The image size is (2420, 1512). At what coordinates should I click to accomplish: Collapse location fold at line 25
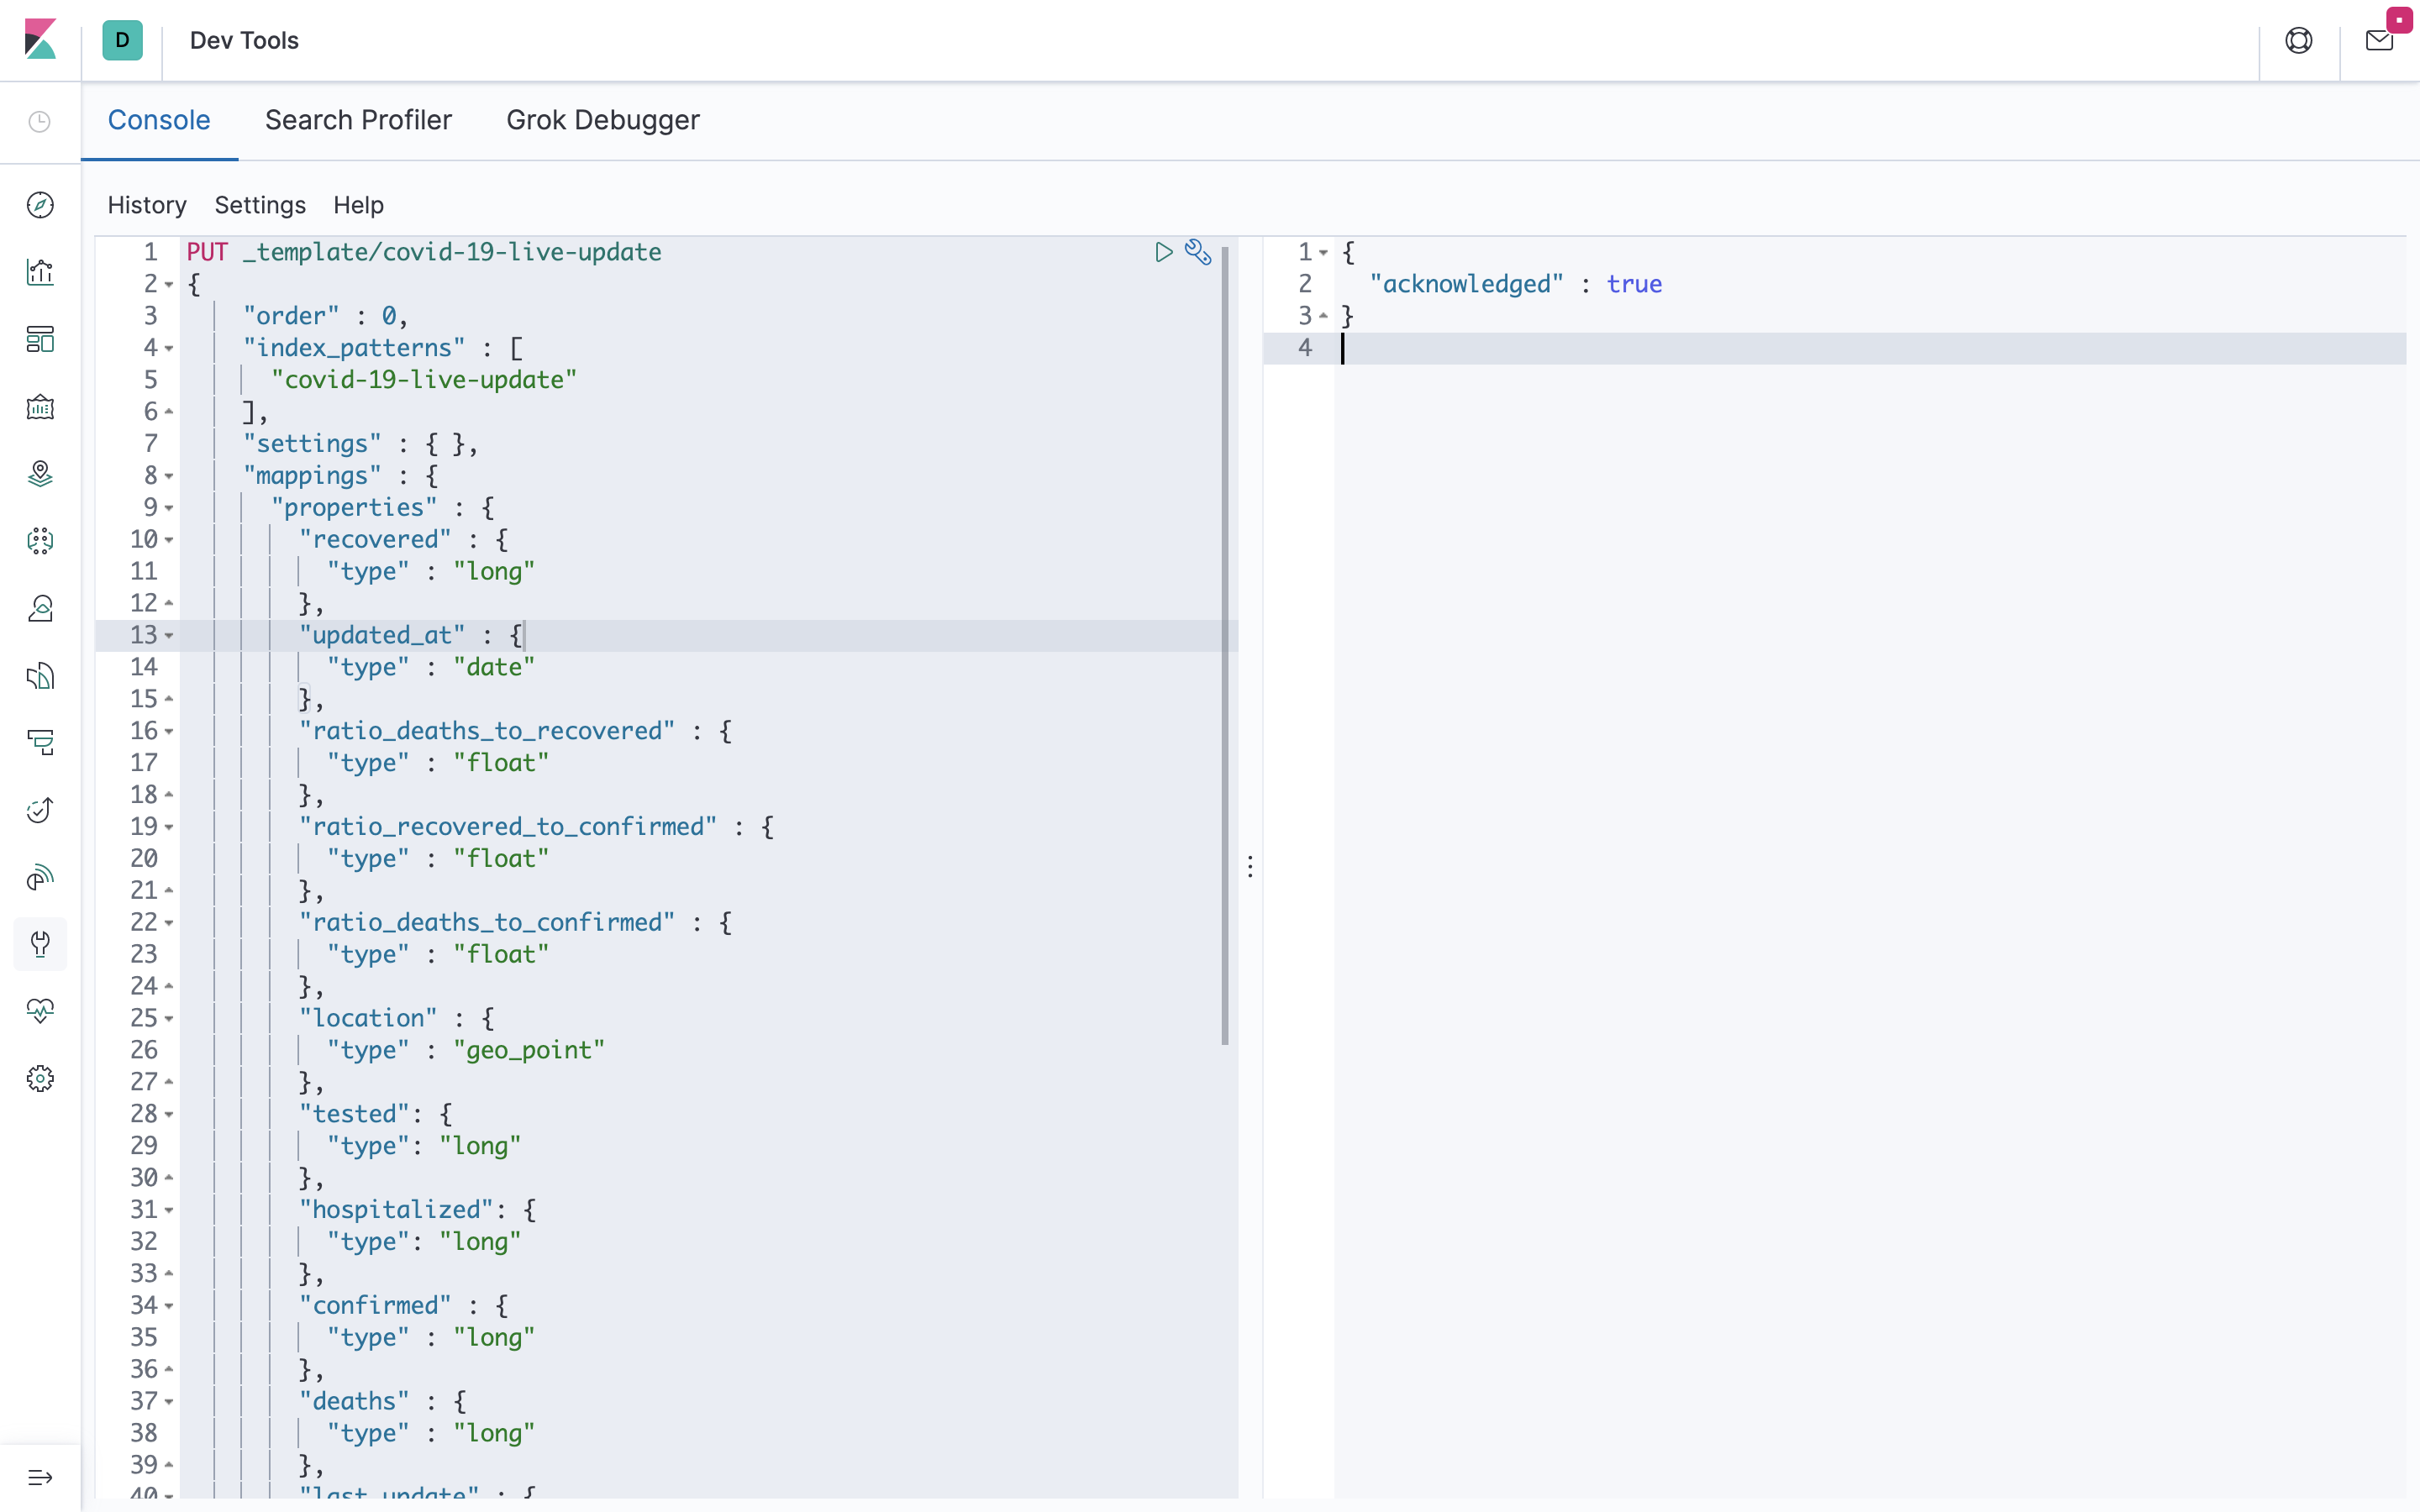169,1019
